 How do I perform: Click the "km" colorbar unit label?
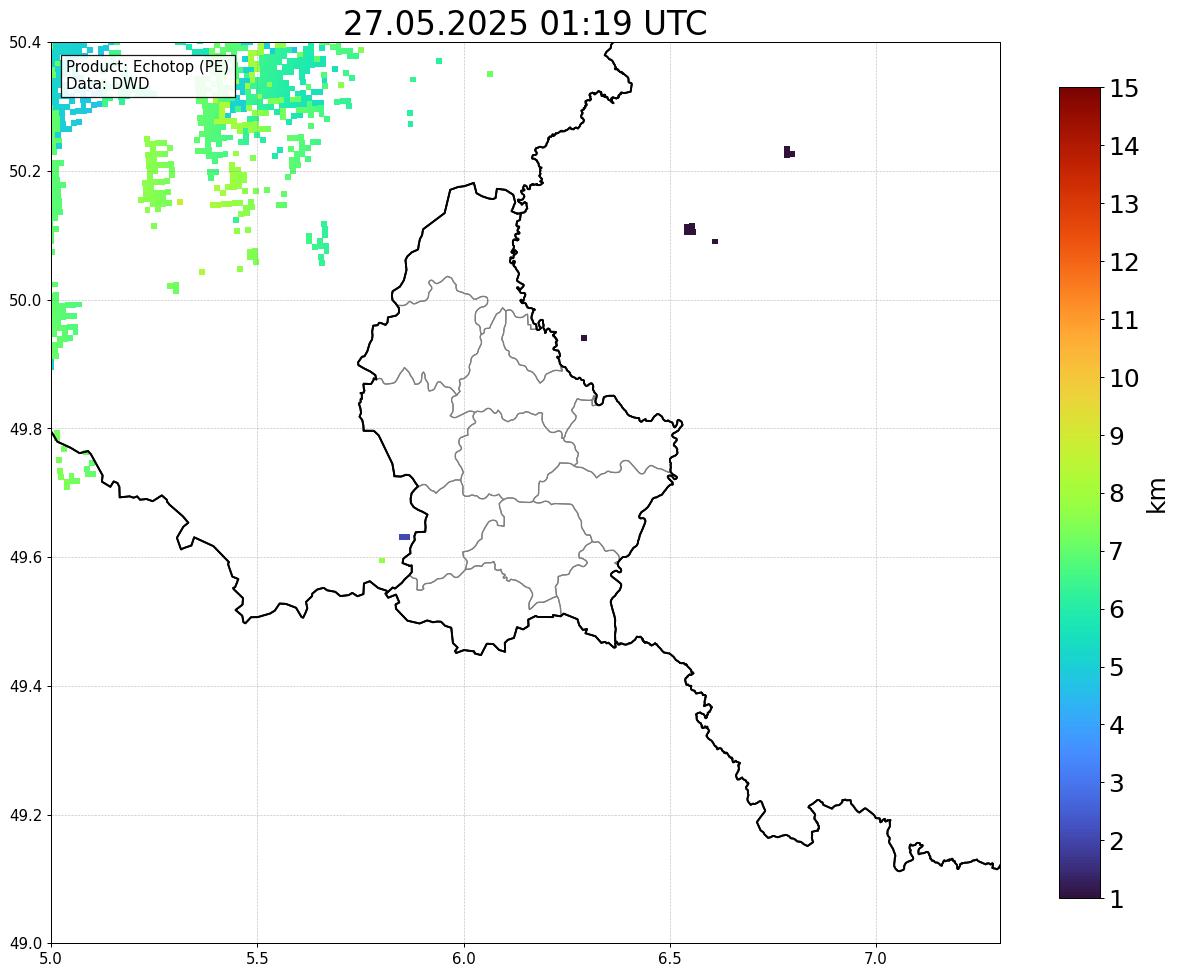[1157, 496]
